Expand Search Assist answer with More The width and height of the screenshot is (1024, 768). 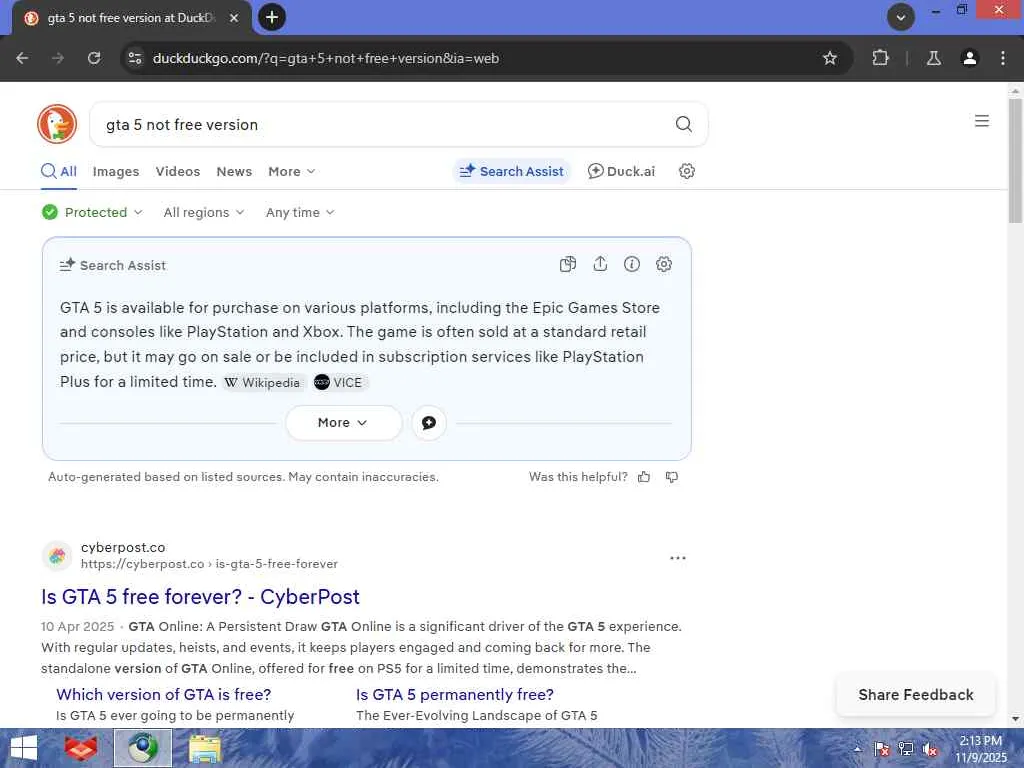(x=344, y=423)
